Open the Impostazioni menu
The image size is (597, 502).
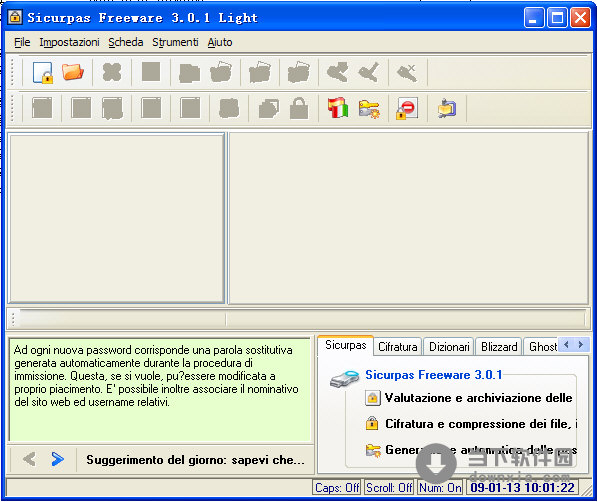69,42
